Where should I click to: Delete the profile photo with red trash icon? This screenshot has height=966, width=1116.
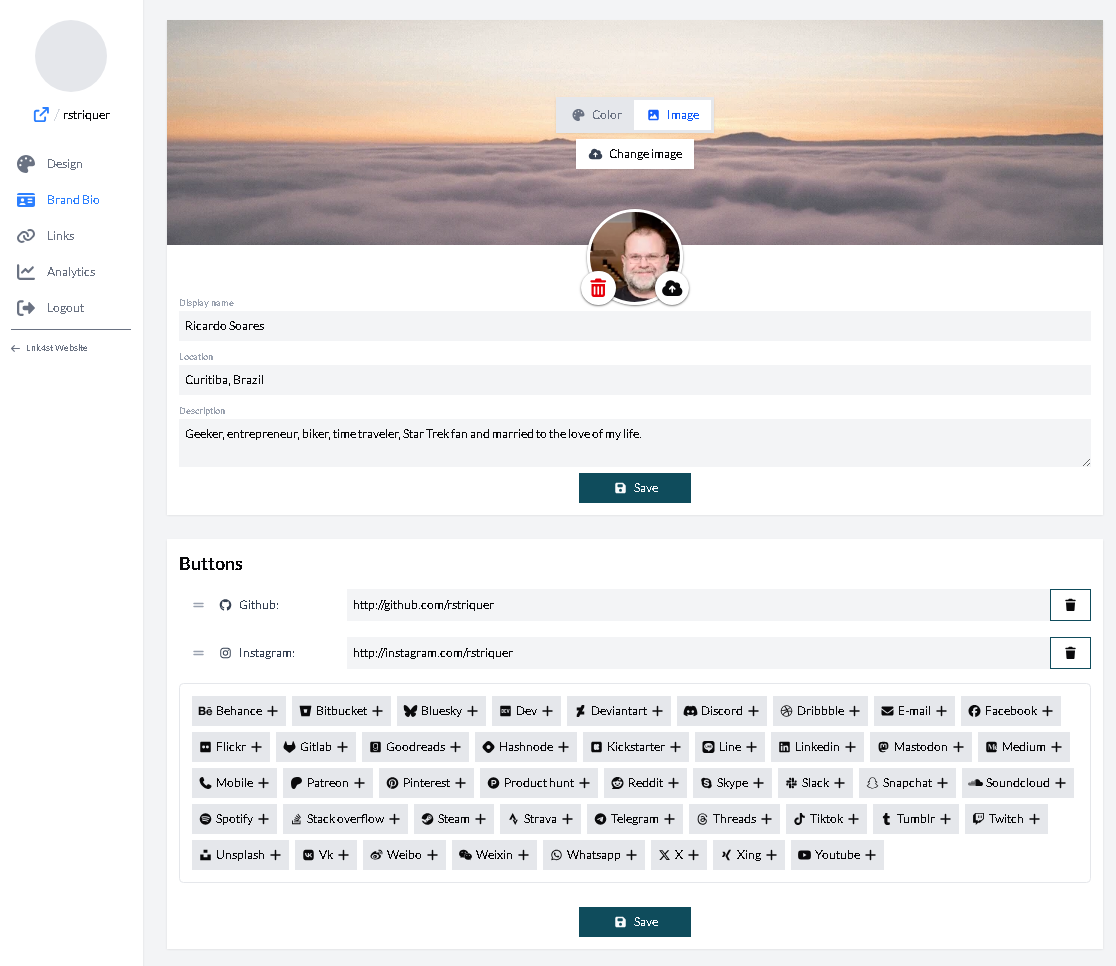pyautogui.click(x=599, y=288)
